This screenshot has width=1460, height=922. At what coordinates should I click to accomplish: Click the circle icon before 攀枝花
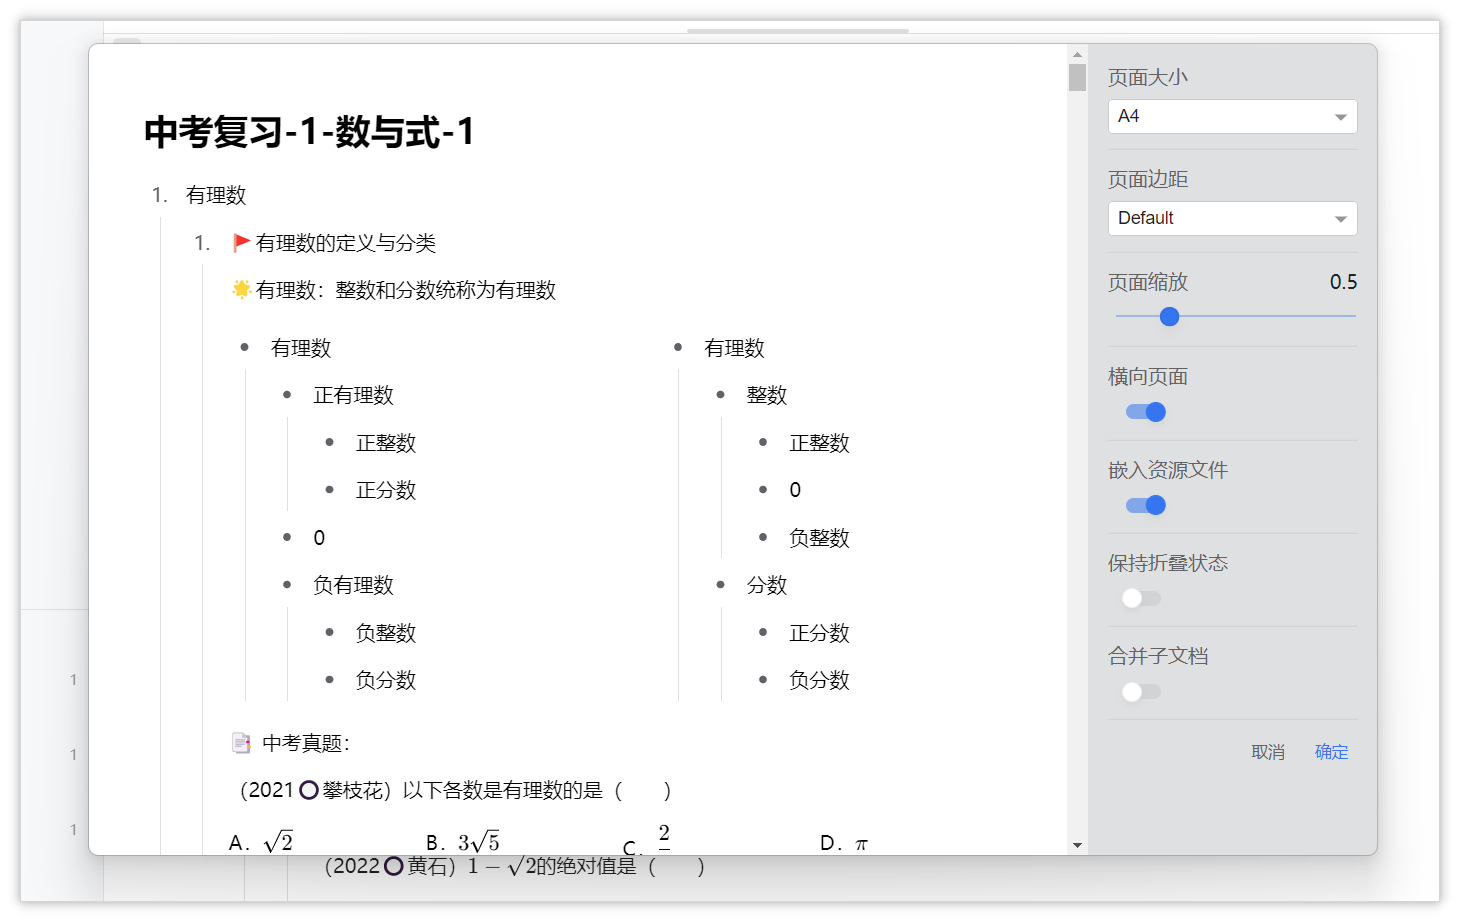click(x=309, y=791)
